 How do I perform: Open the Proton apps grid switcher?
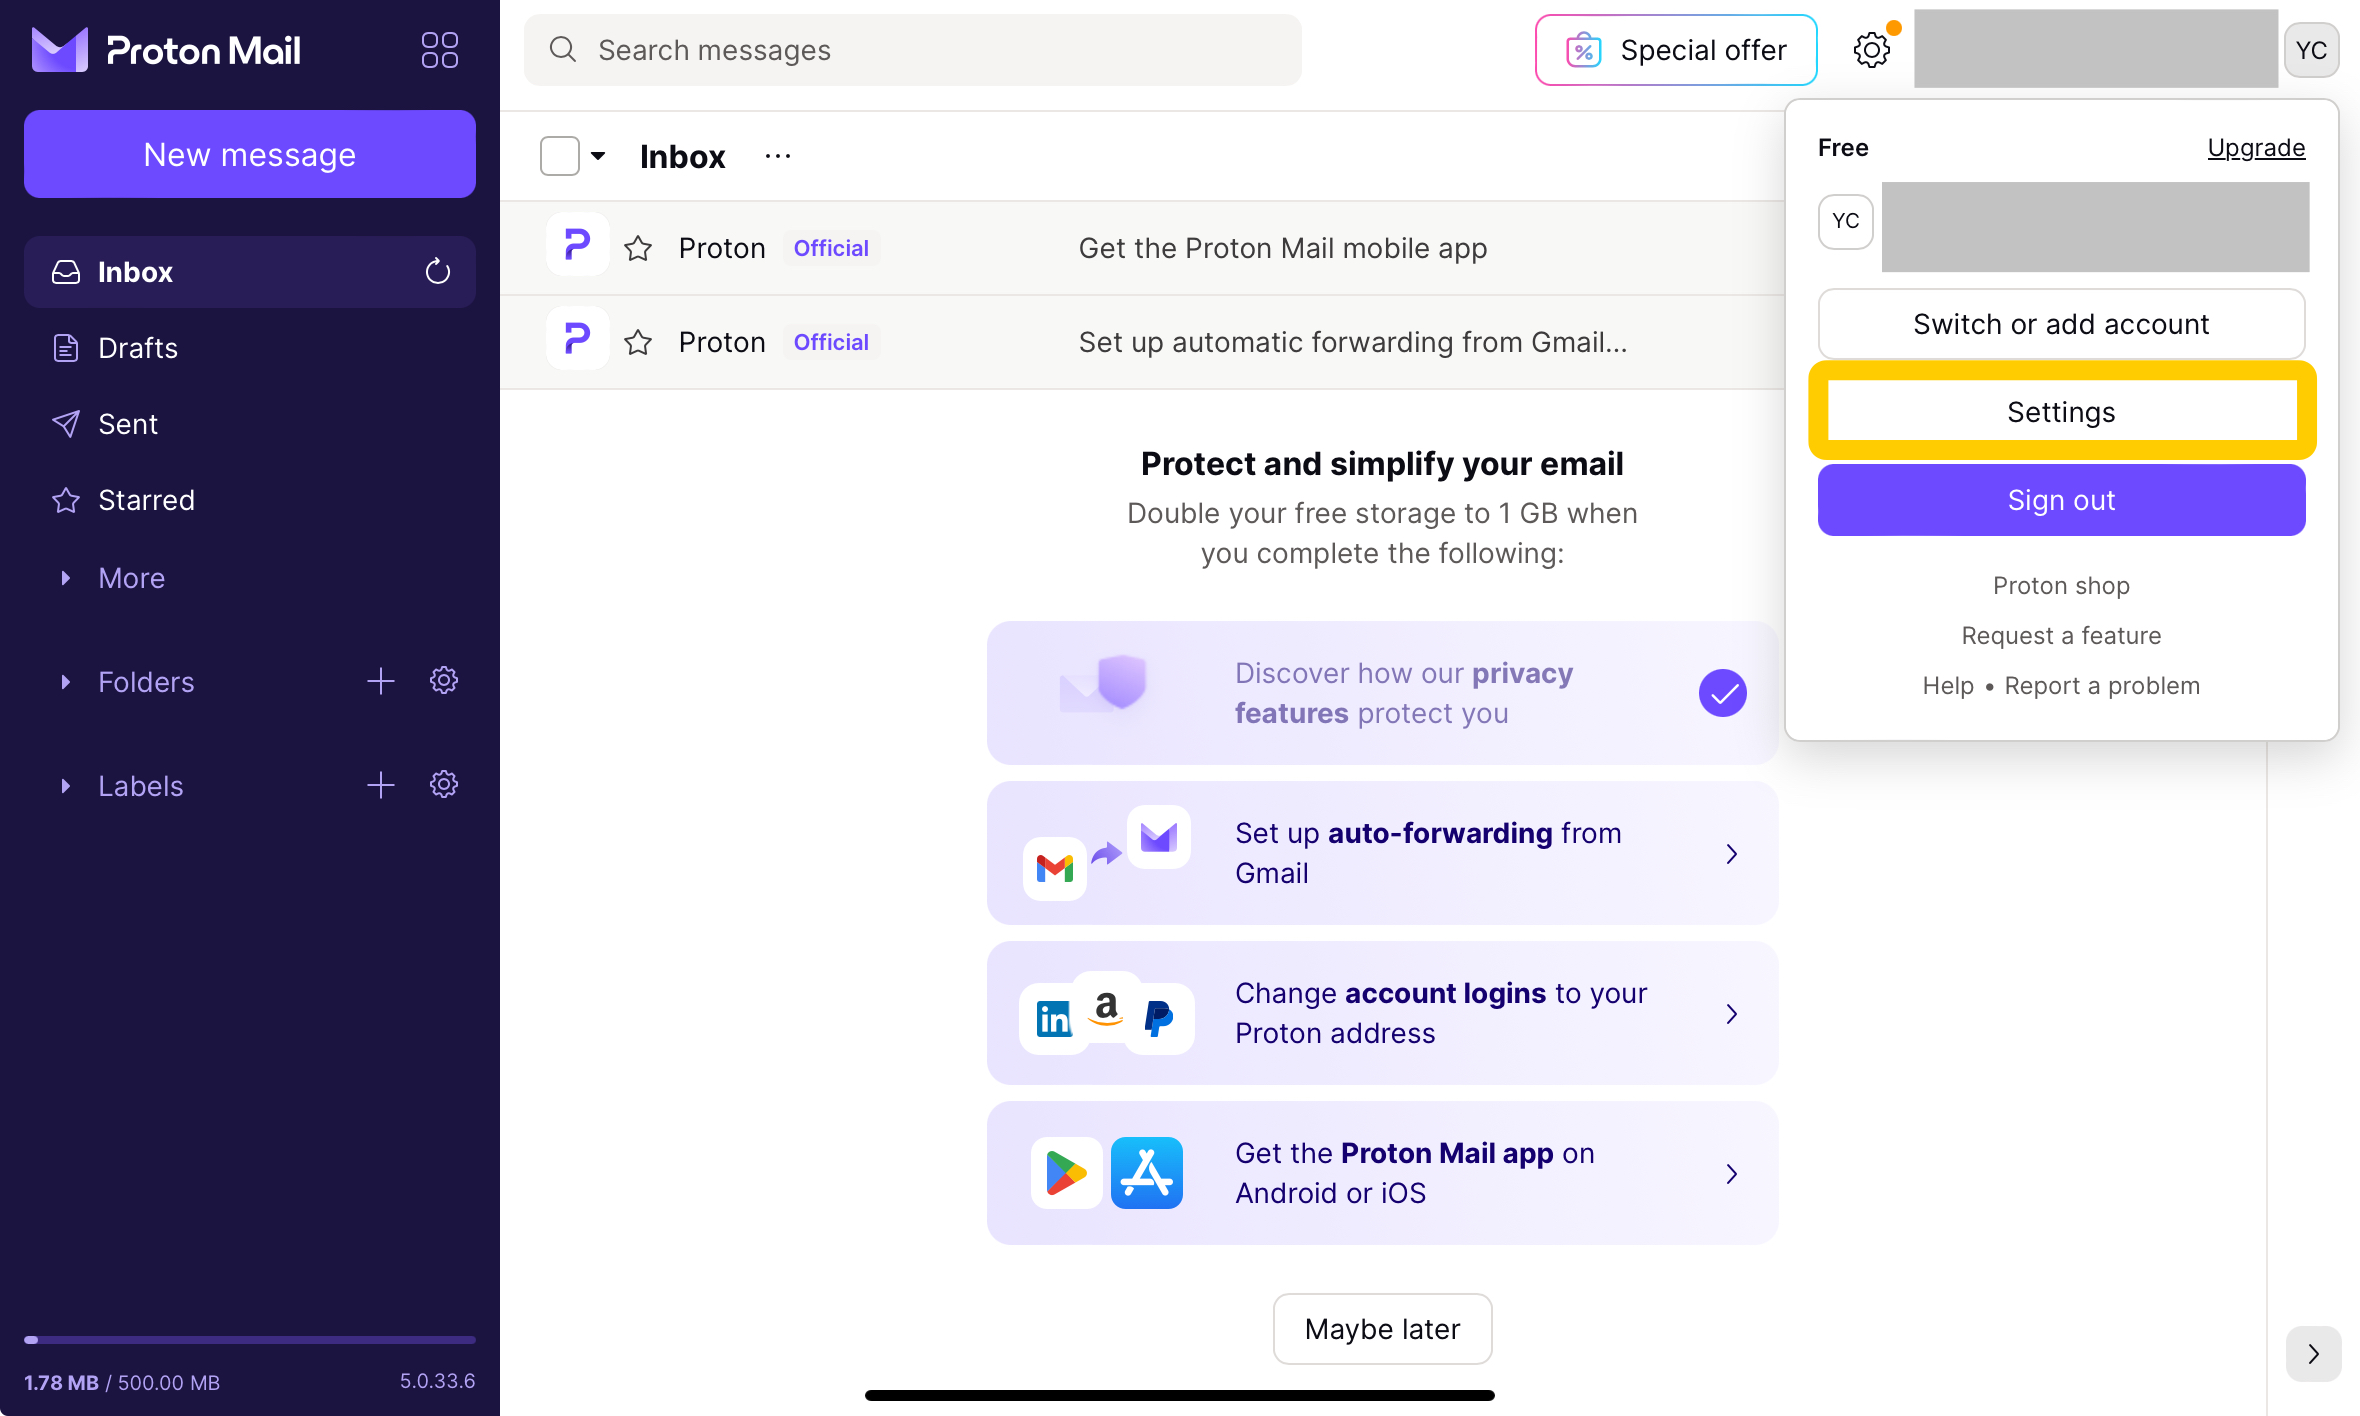pyautogui.click(x=440, y=50)
